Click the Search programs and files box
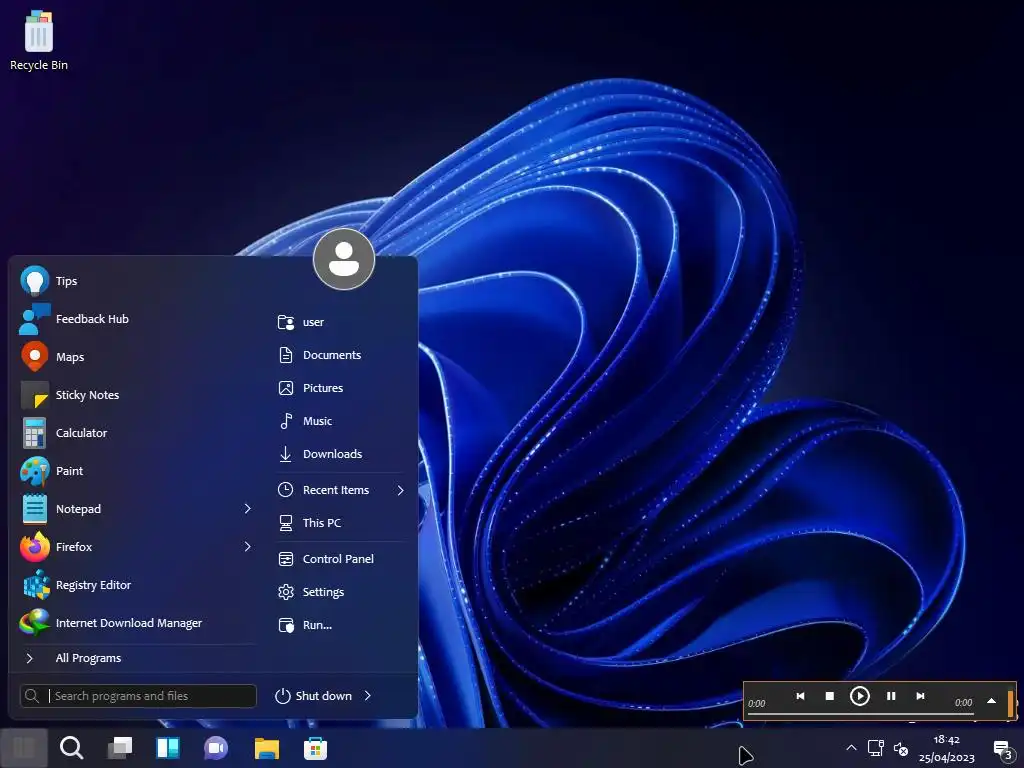This screenshot has height=768, width=1024. [138, 696]
